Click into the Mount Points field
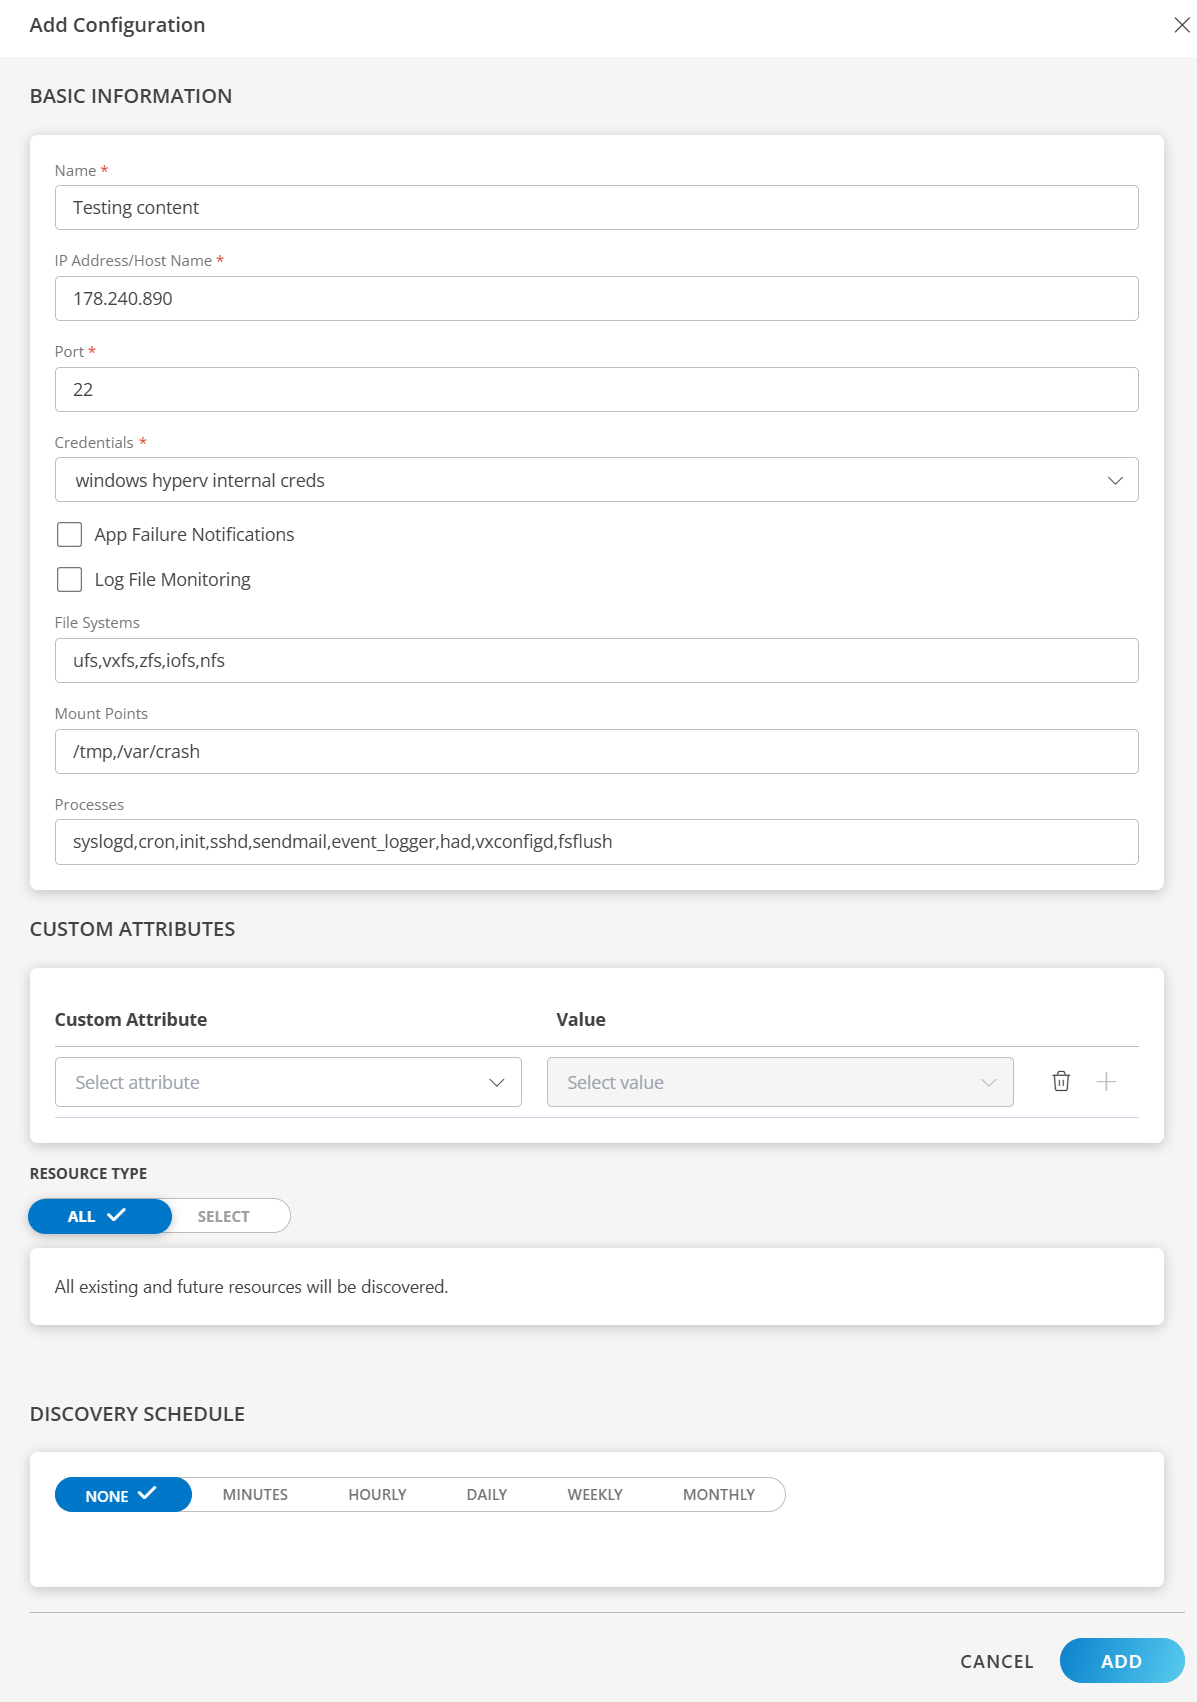This screenshot has height=1702, width=1197. click(596, 751)
